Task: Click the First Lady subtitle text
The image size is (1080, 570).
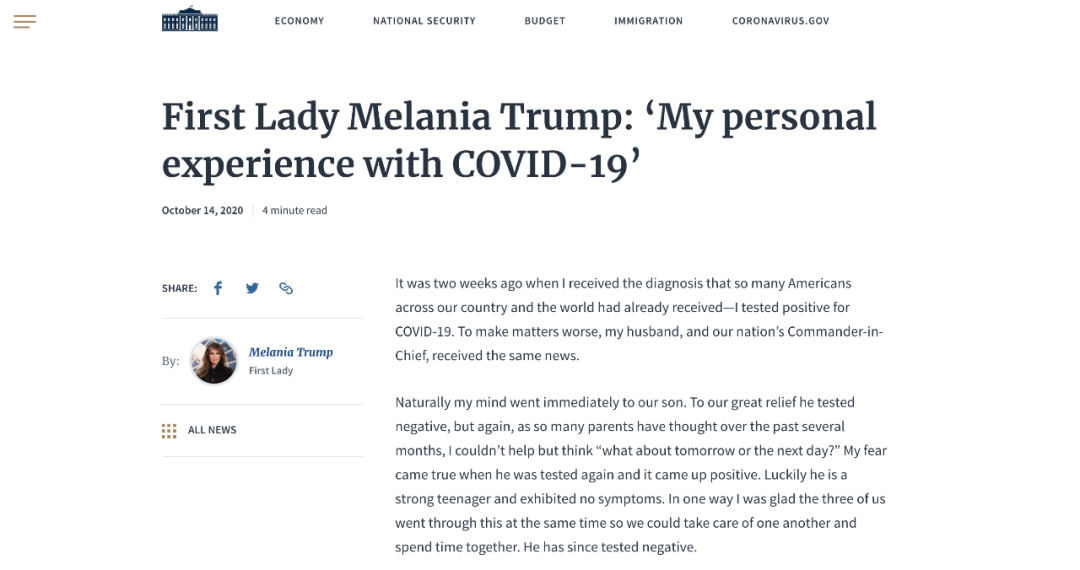Action: click(271, 370)
